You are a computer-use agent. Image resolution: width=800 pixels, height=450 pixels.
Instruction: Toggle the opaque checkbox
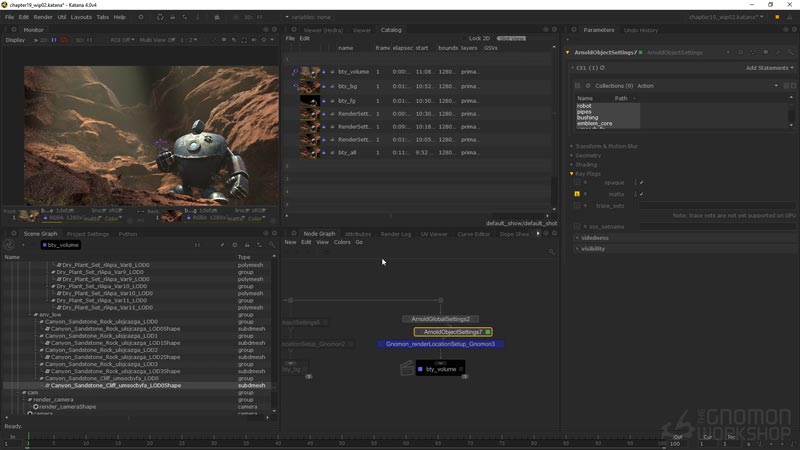(x=641, y=182)
